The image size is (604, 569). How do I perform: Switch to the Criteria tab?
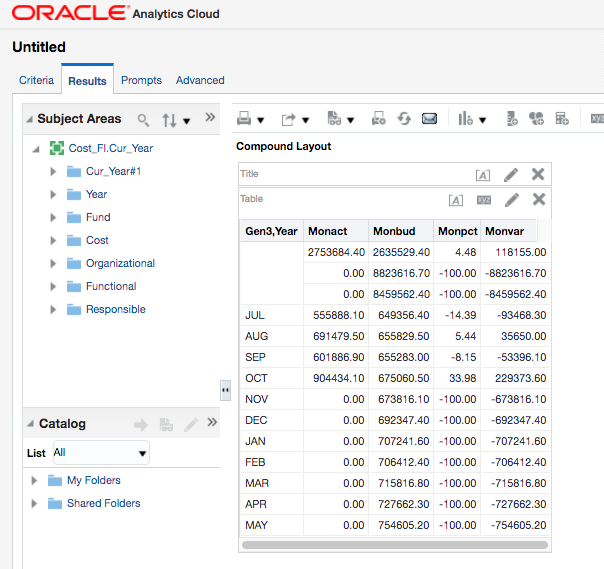37,80
